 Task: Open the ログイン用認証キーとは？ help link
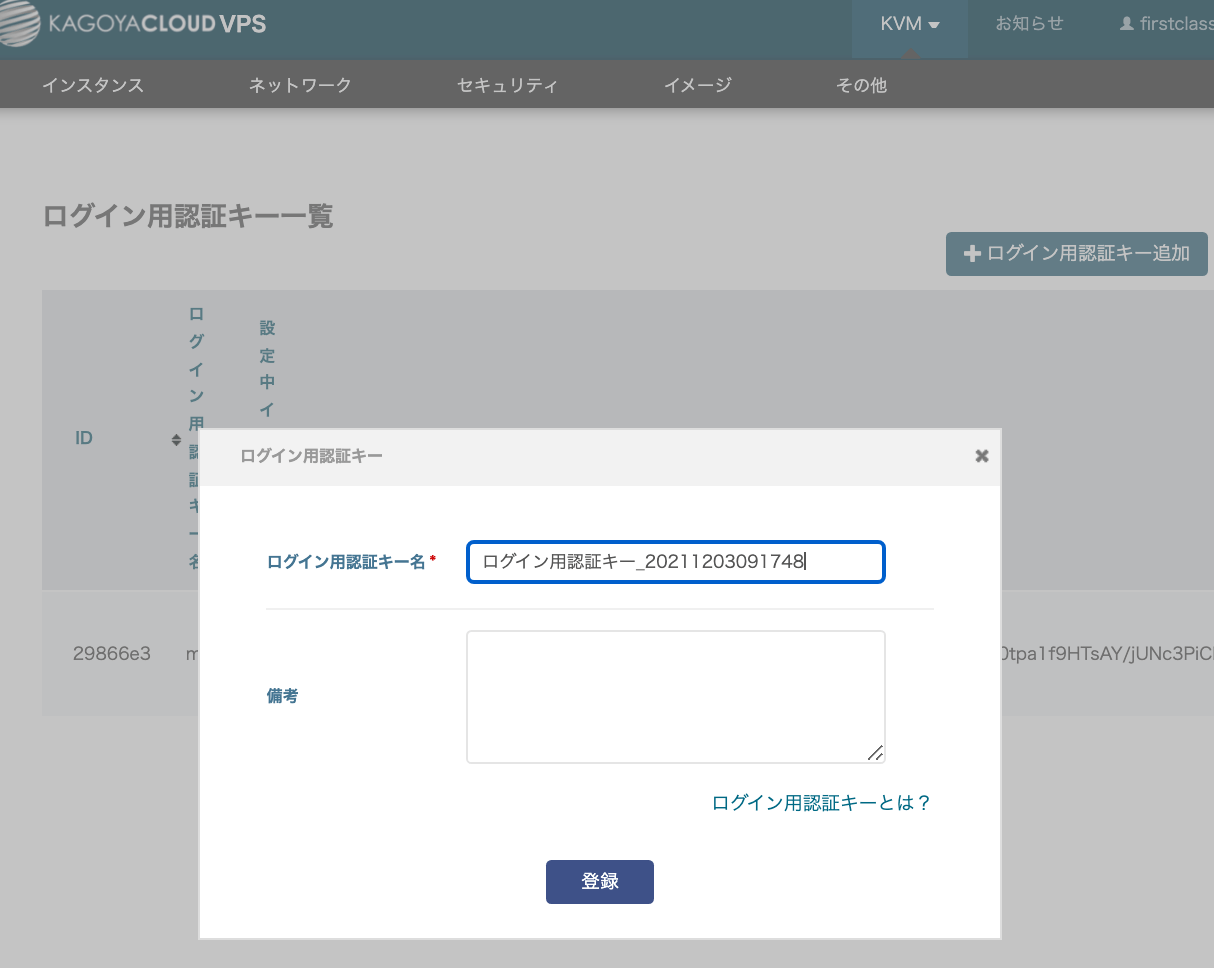(821, 803)
